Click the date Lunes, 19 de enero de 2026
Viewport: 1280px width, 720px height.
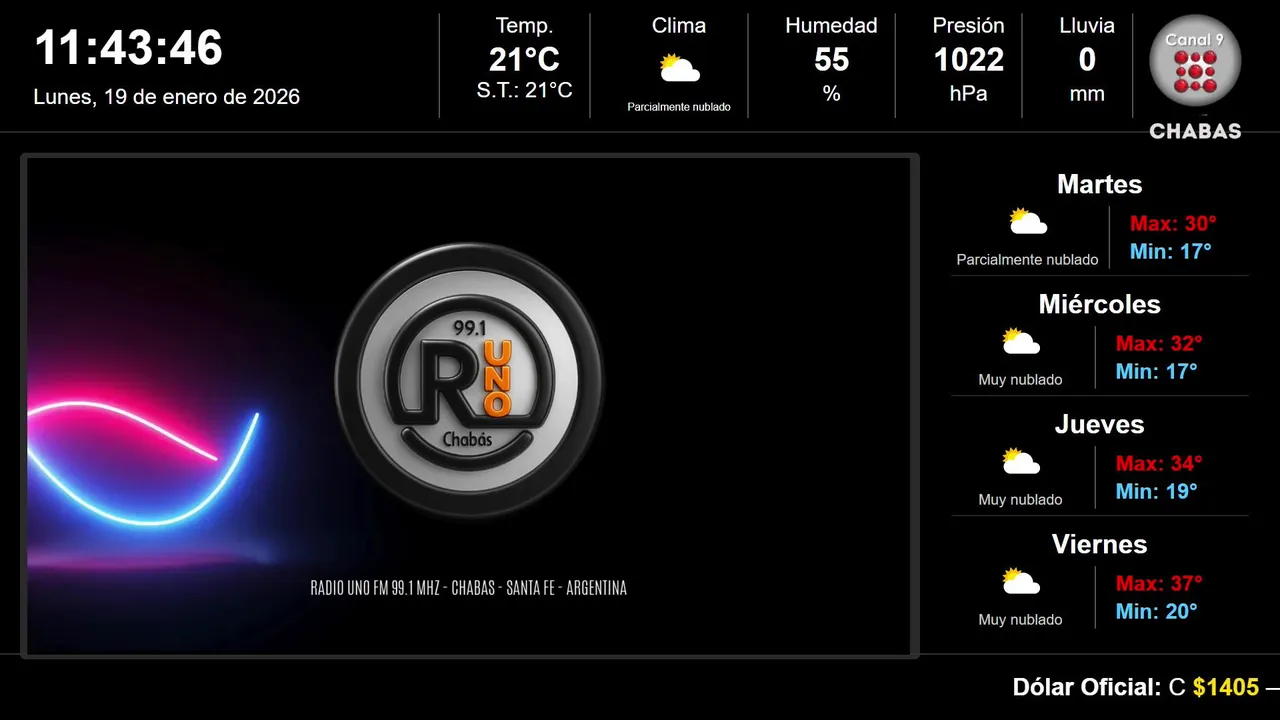(167, 97)
